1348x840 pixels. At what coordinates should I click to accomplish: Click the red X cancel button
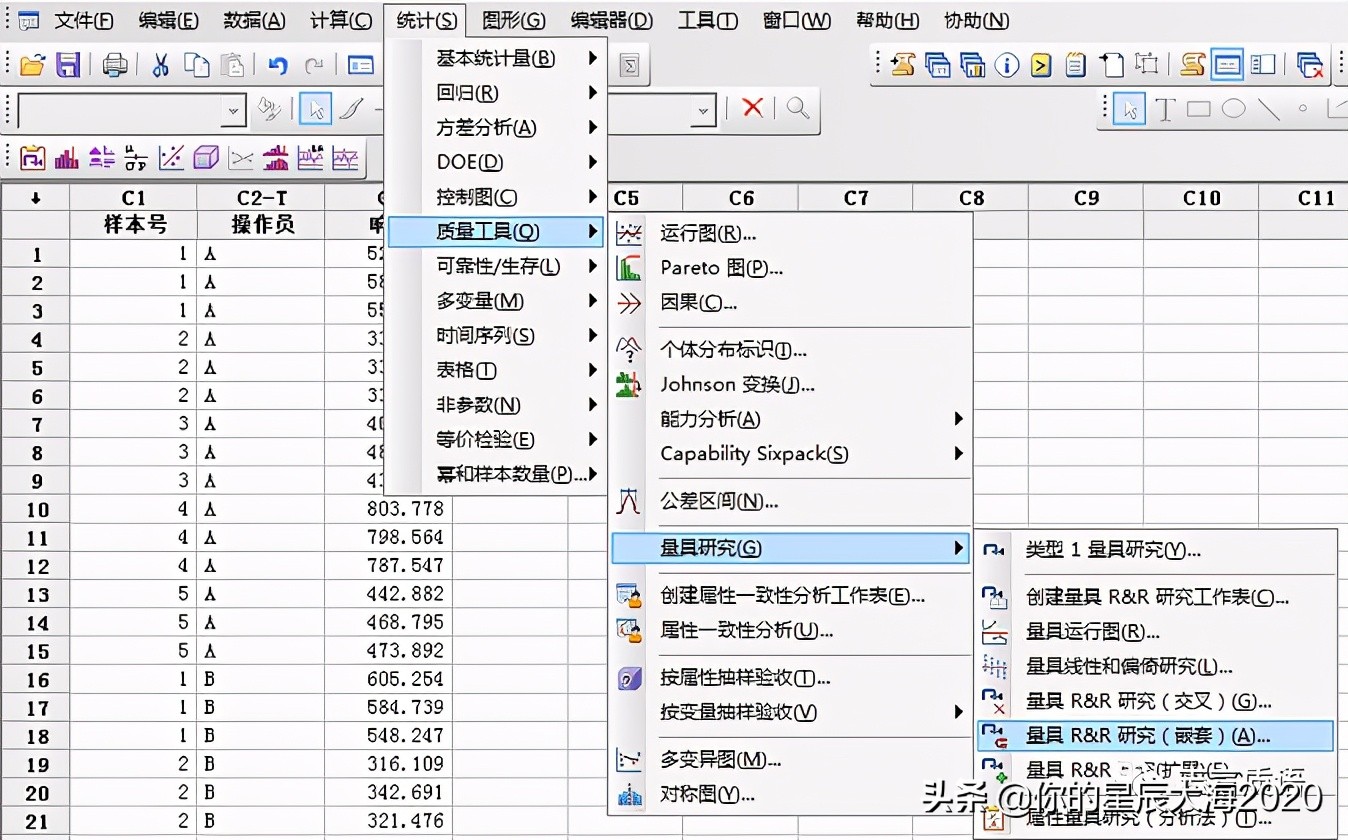coord(752,105)
